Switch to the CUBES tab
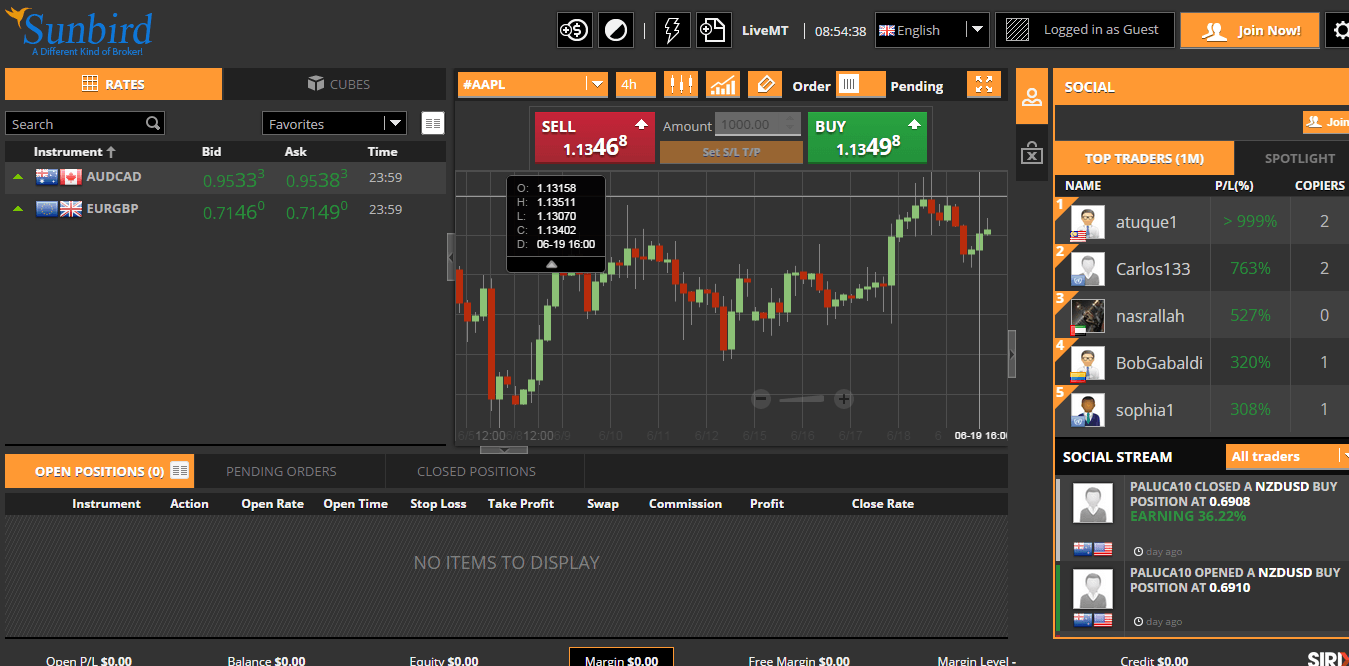Screen dimensions: 1349x666 (335, 84)
